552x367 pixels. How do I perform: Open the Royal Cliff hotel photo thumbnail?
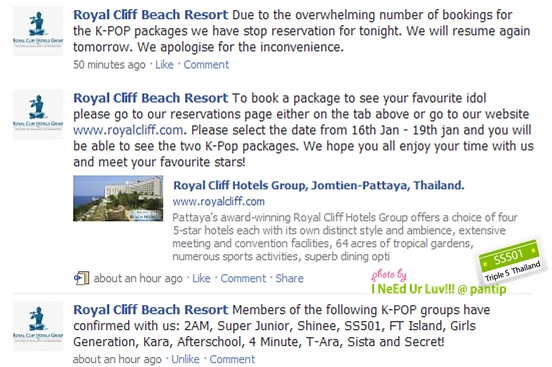[x=118, y=198]
